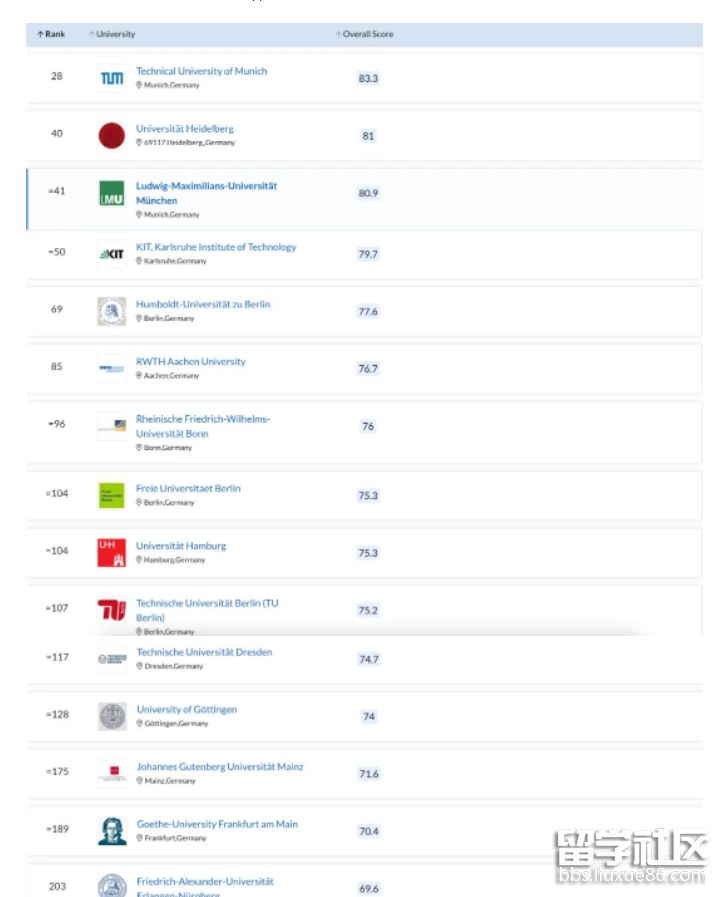Click the TUM logo icon

click(x=112, y=78)
